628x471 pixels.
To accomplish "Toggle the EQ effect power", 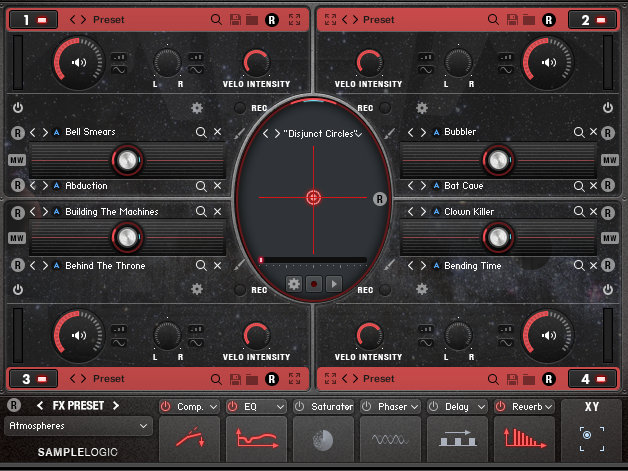I will point(232,407).
